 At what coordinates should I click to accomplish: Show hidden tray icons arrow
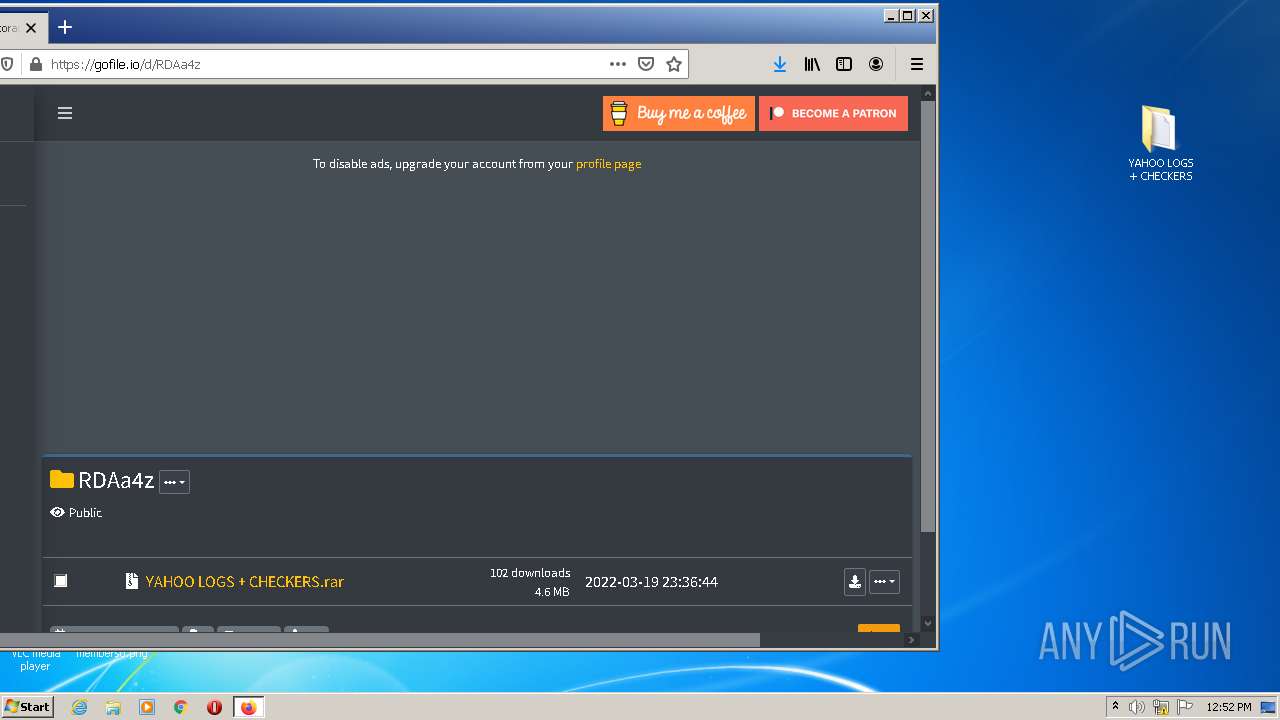coord(1115,707)
